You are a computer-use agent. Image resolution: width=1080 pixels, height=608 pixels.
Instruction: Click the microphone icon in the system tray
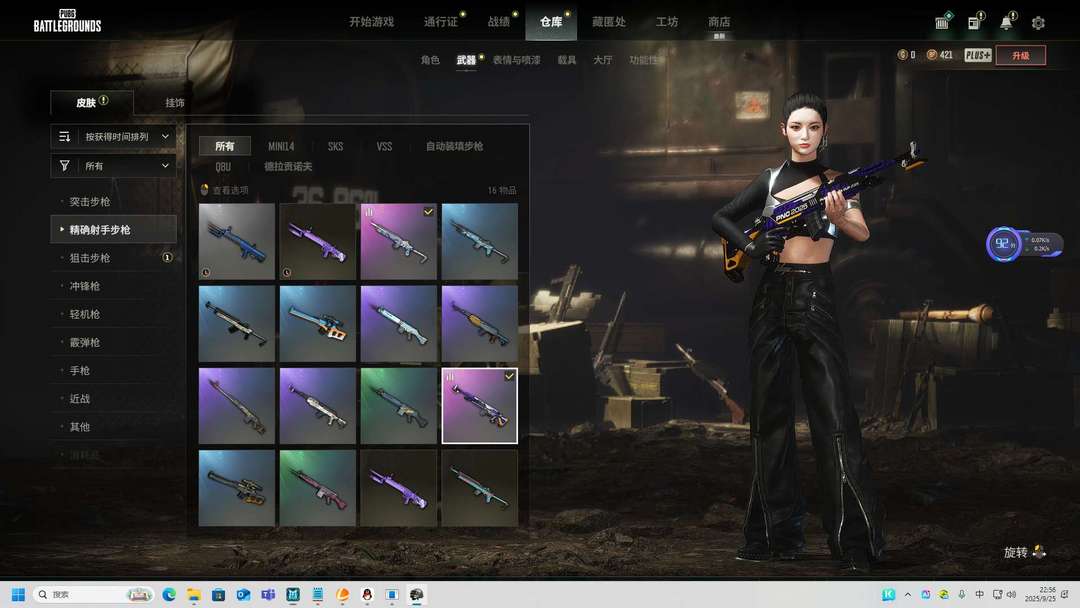tap(962, 594)
